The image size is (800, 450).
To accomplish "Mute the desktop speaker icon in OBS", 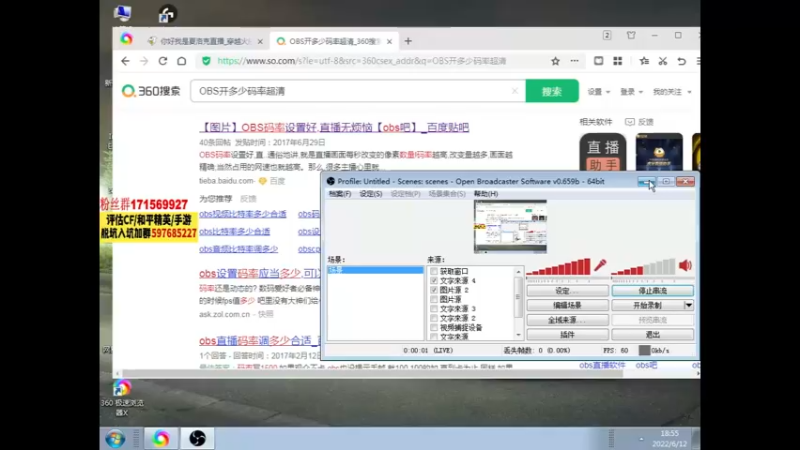I will point(685,265).
